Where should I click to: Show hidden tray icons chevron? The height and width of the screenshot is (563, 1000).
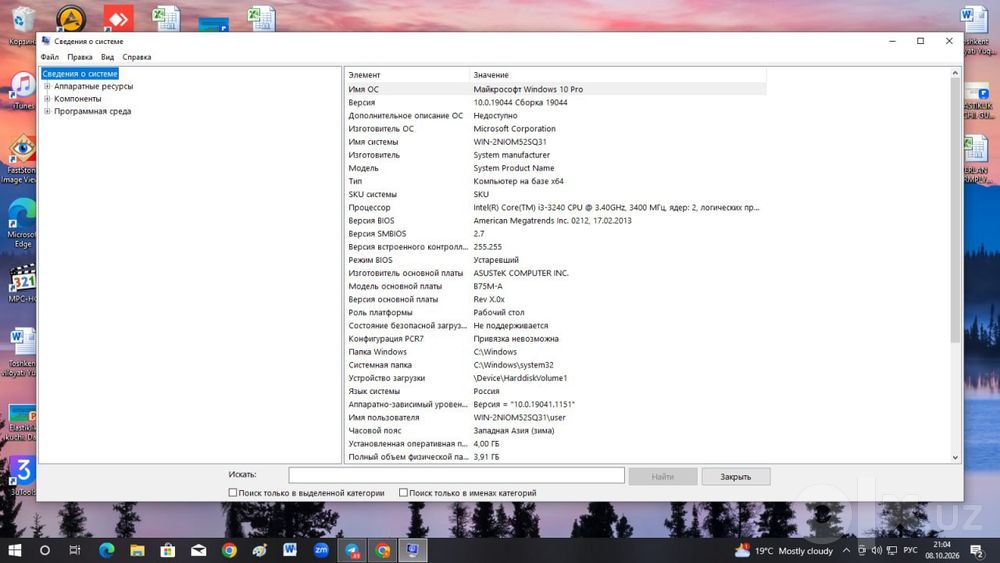tap(846, 550)
